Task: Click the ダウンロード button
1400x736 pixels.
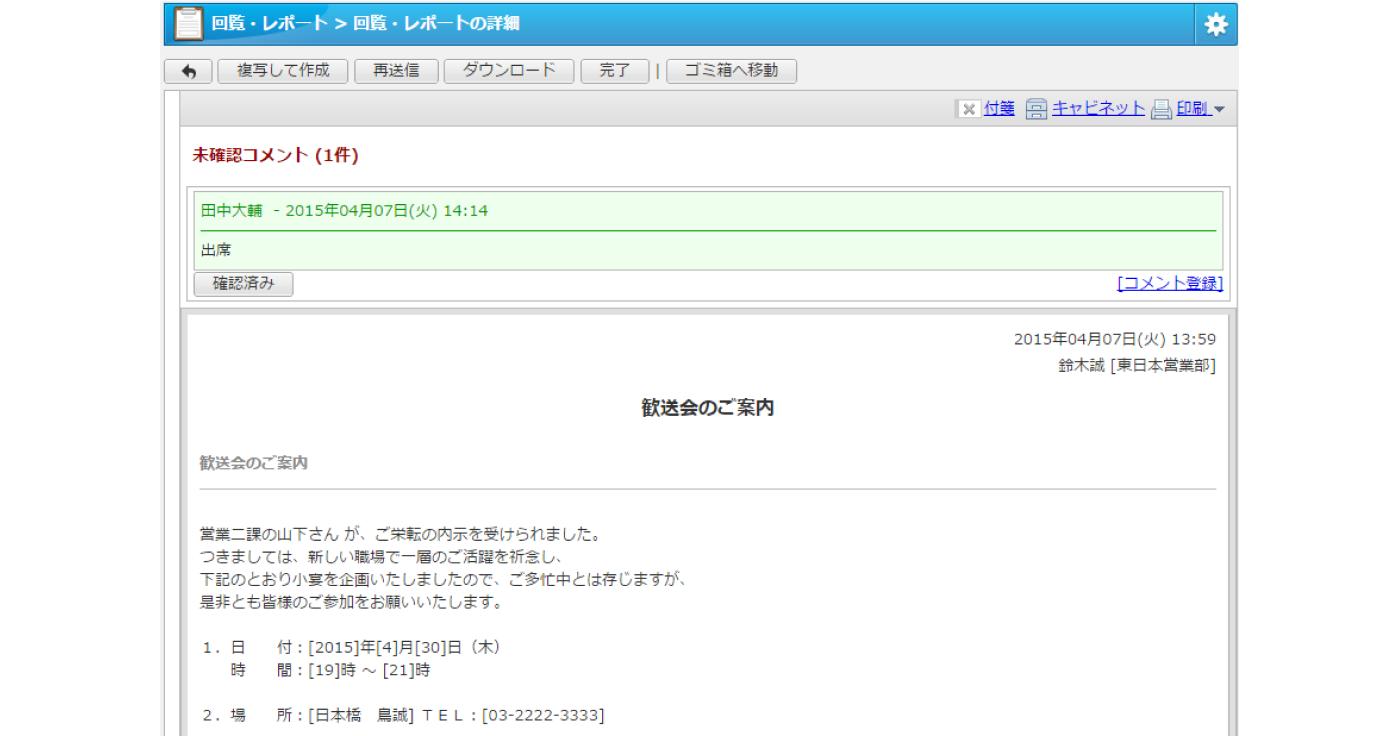Action: coord(509,71)
